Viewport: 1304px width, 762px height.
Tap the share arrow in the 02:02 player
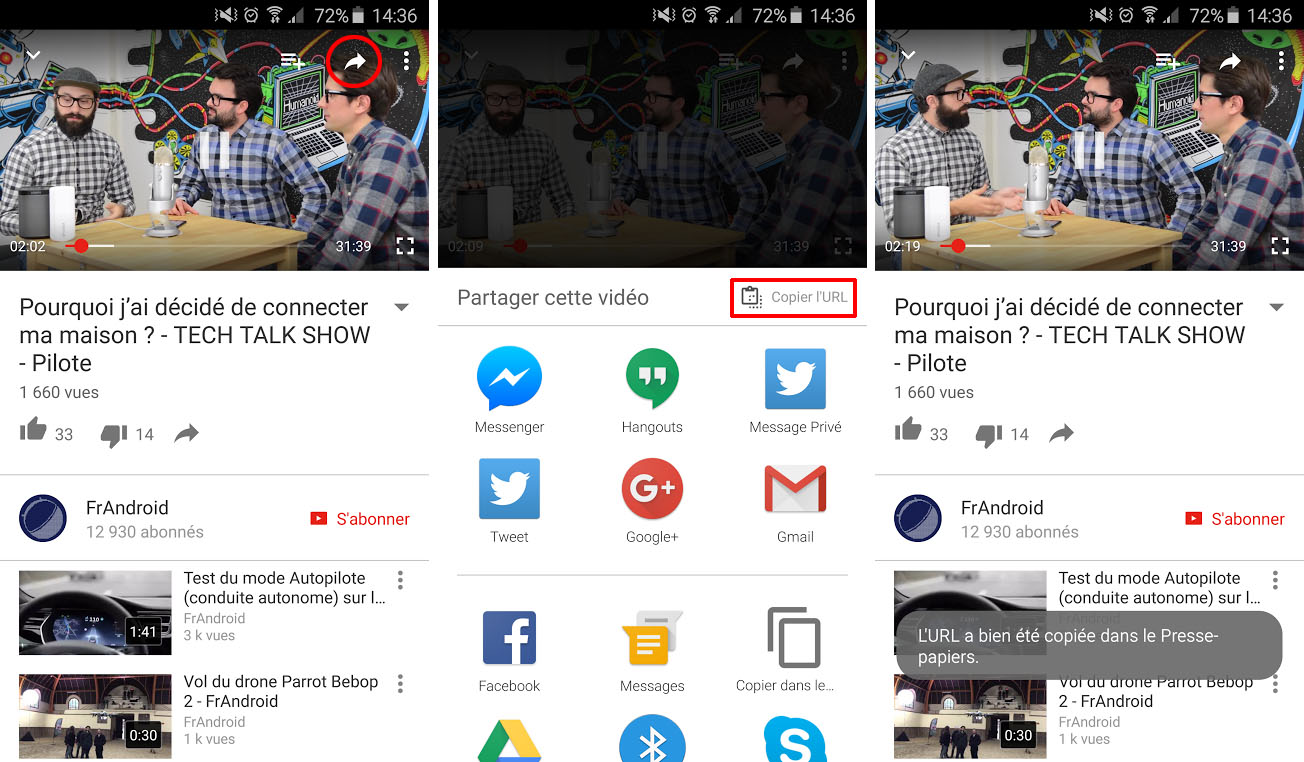[x=355, y=62]
